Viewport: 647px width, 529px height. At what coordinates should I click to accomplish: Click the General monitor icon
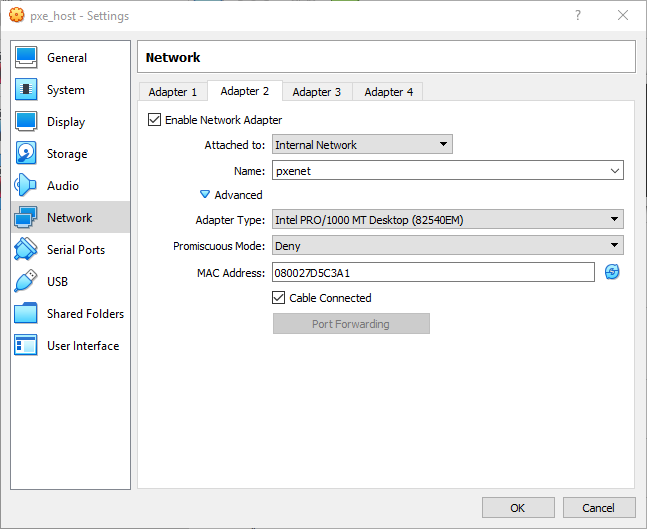(26, 57)
